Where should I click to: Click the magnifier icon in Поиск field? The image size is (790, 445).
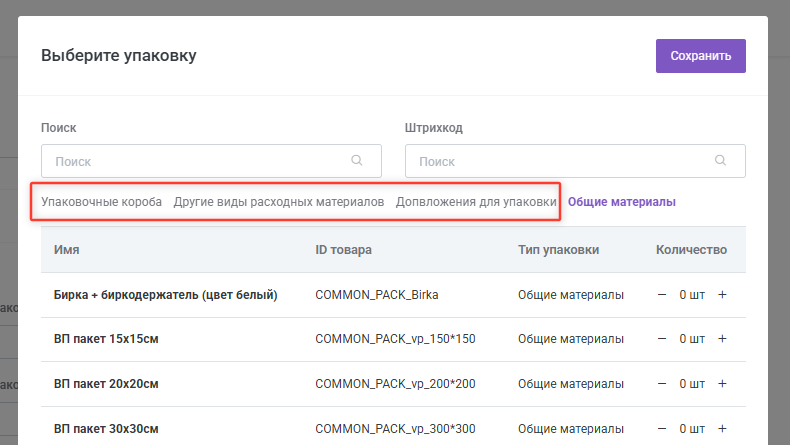[357, 160]
